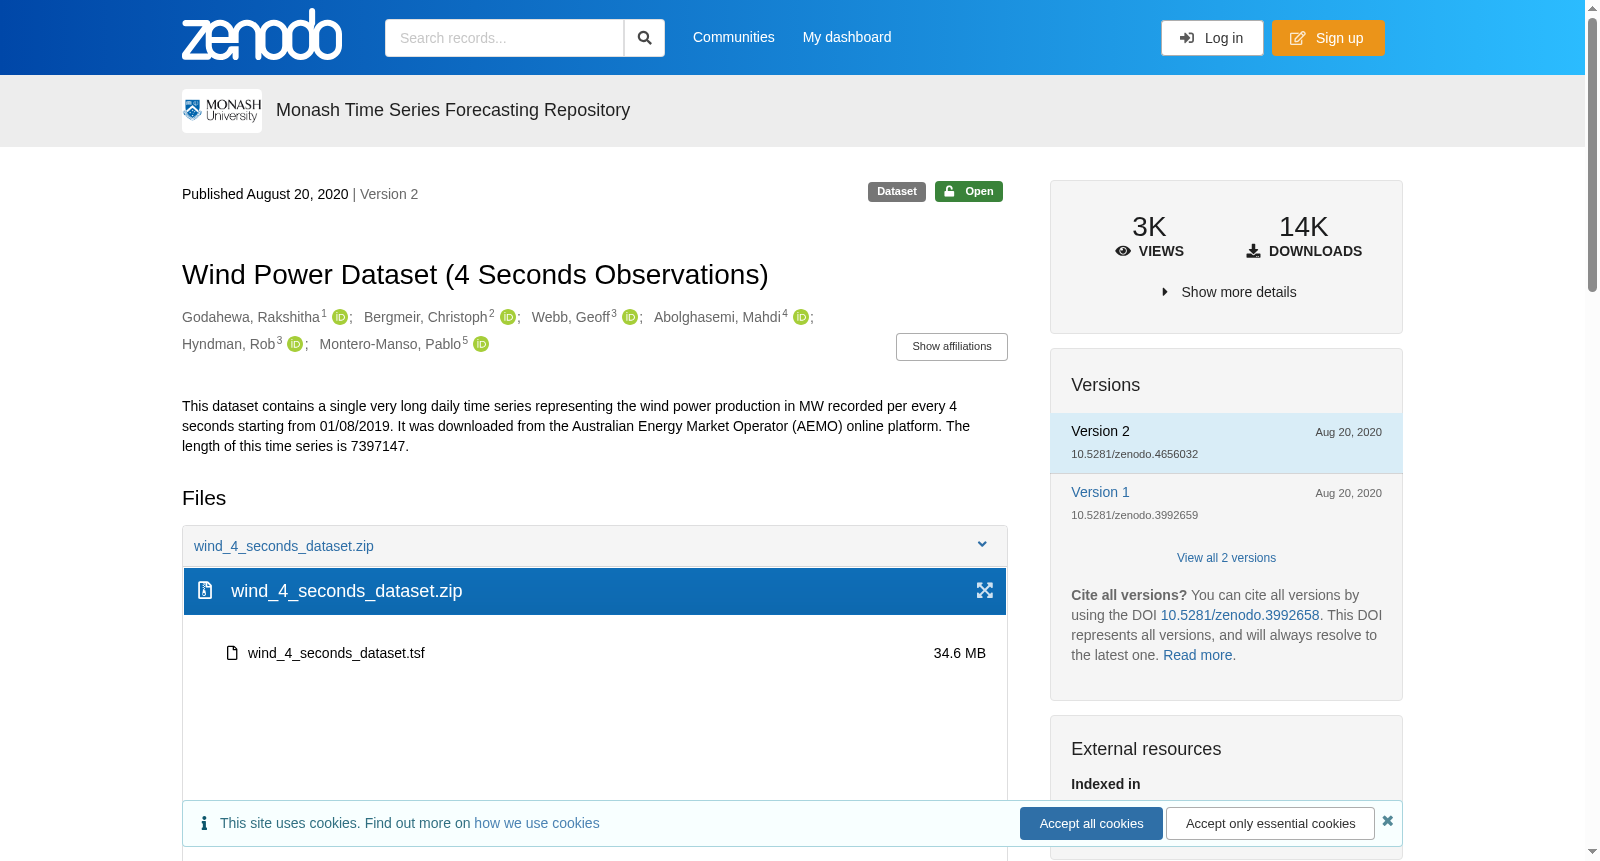Click author name Webb, Geoff
Image resolution: width=1600 pixels, height=861 pixels.
[571, 317]
